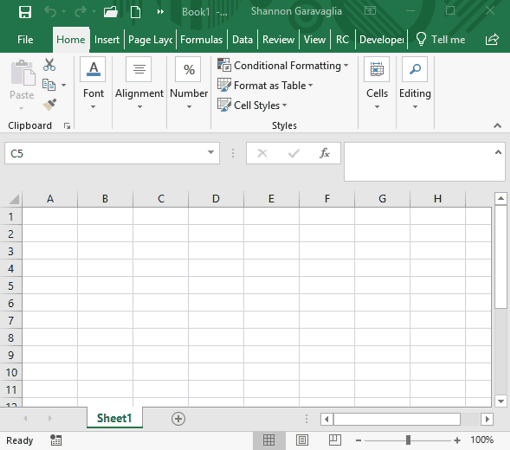This screenshot has height=450, width=510.
Task: Show more Quick Access toolbar commands
Action: pyautogui.click(x=160, y=12)
